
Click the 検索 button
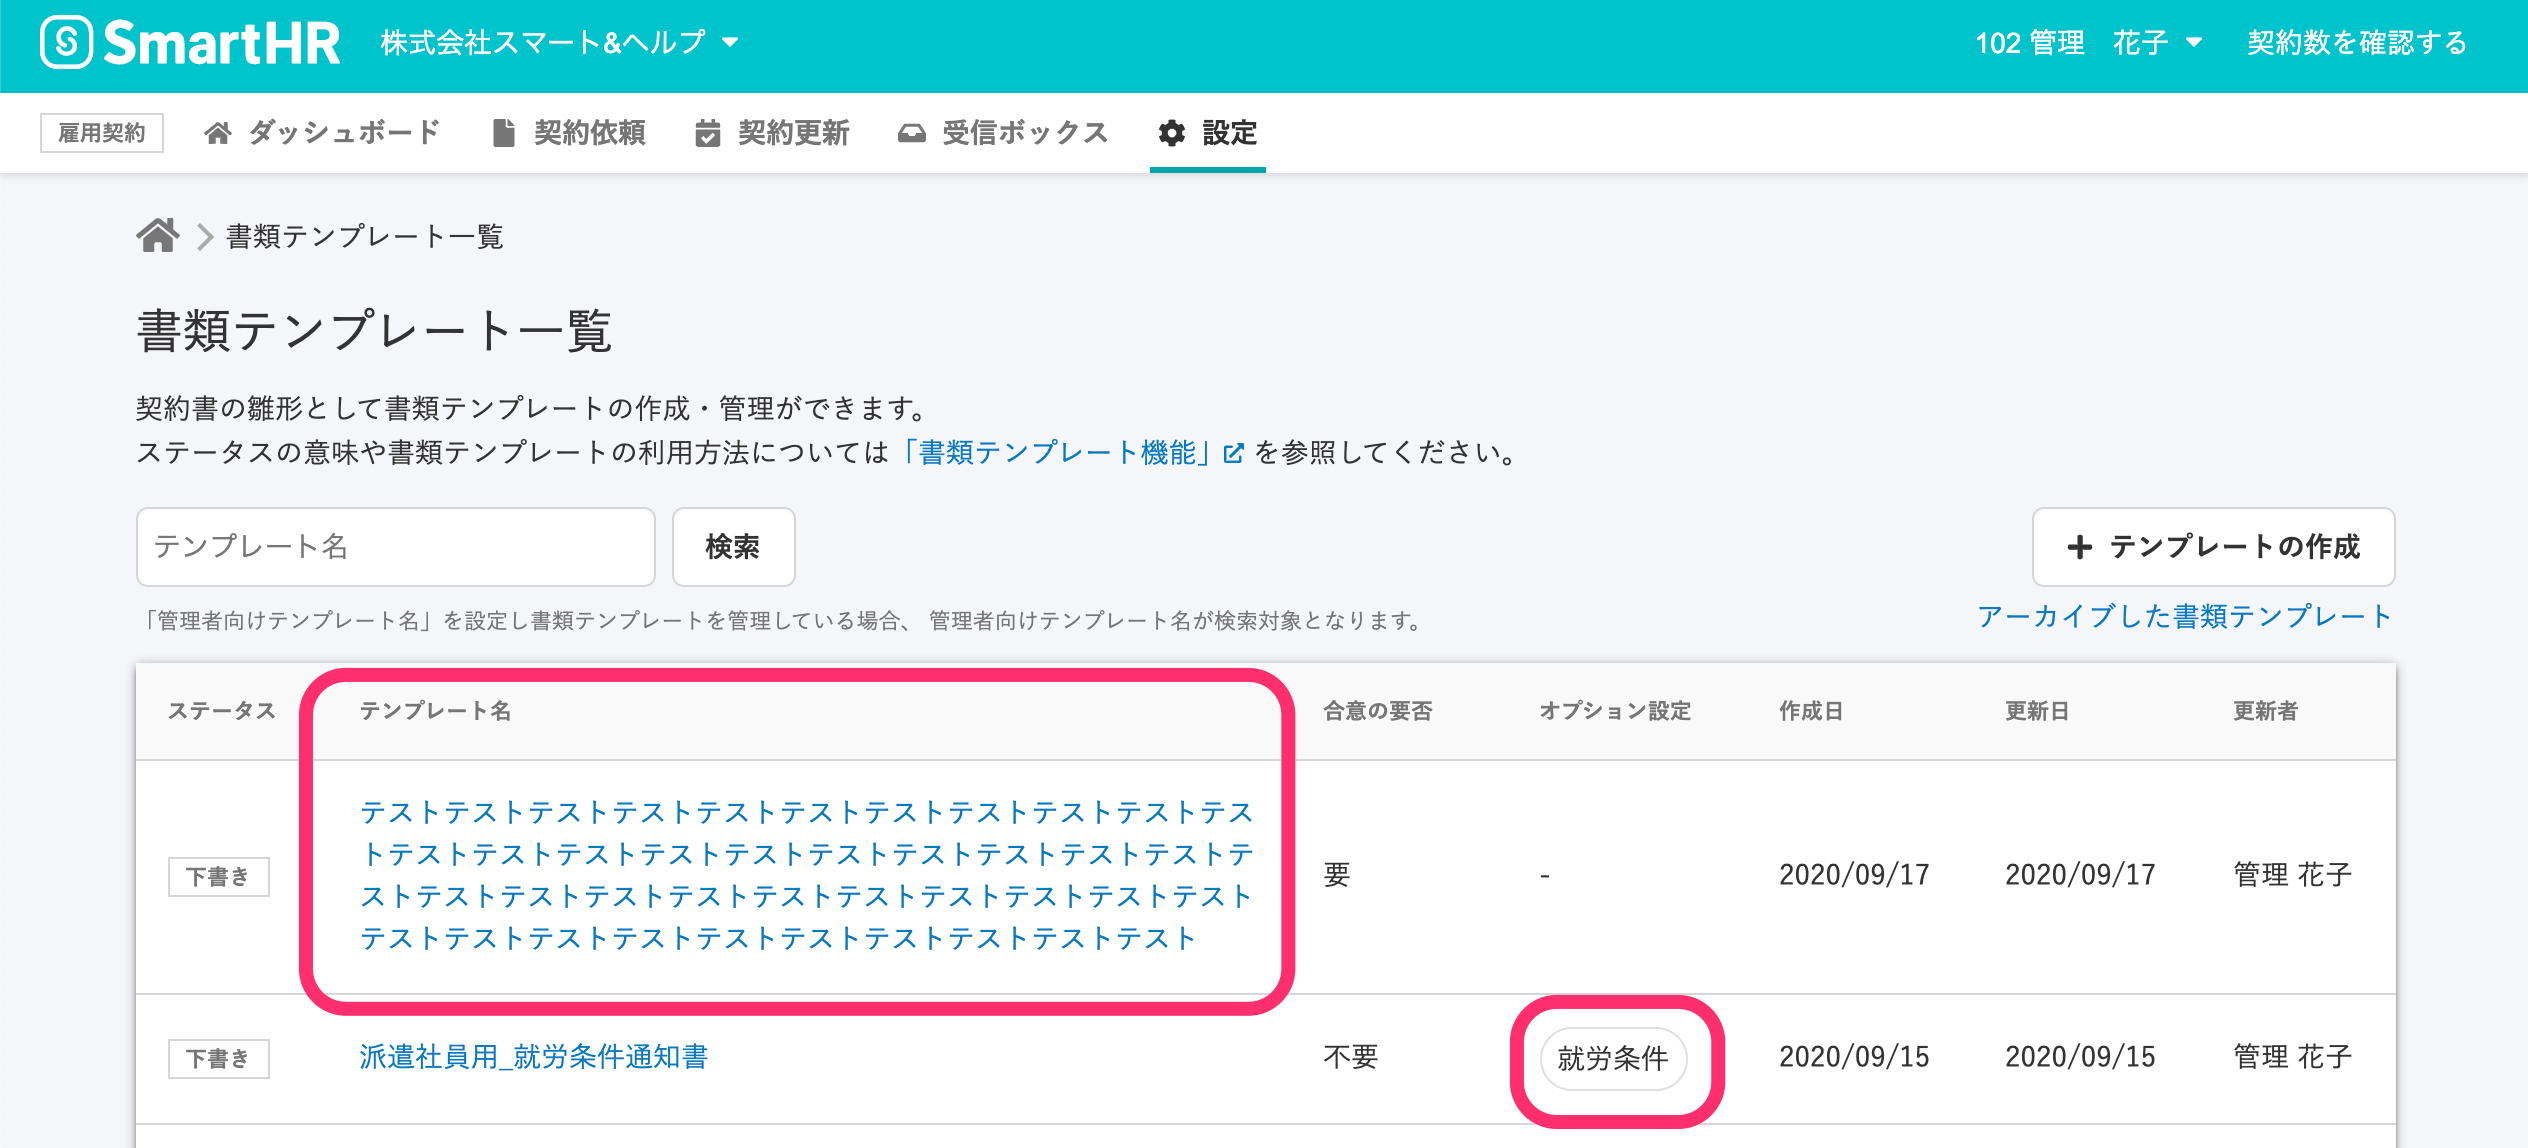coord(734,547)
